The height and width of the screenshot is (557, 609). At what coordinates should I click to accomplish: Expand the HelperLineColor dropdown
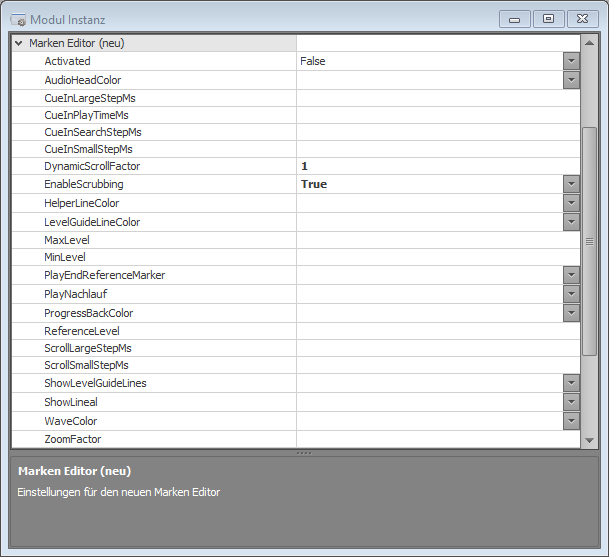[571, 203]
